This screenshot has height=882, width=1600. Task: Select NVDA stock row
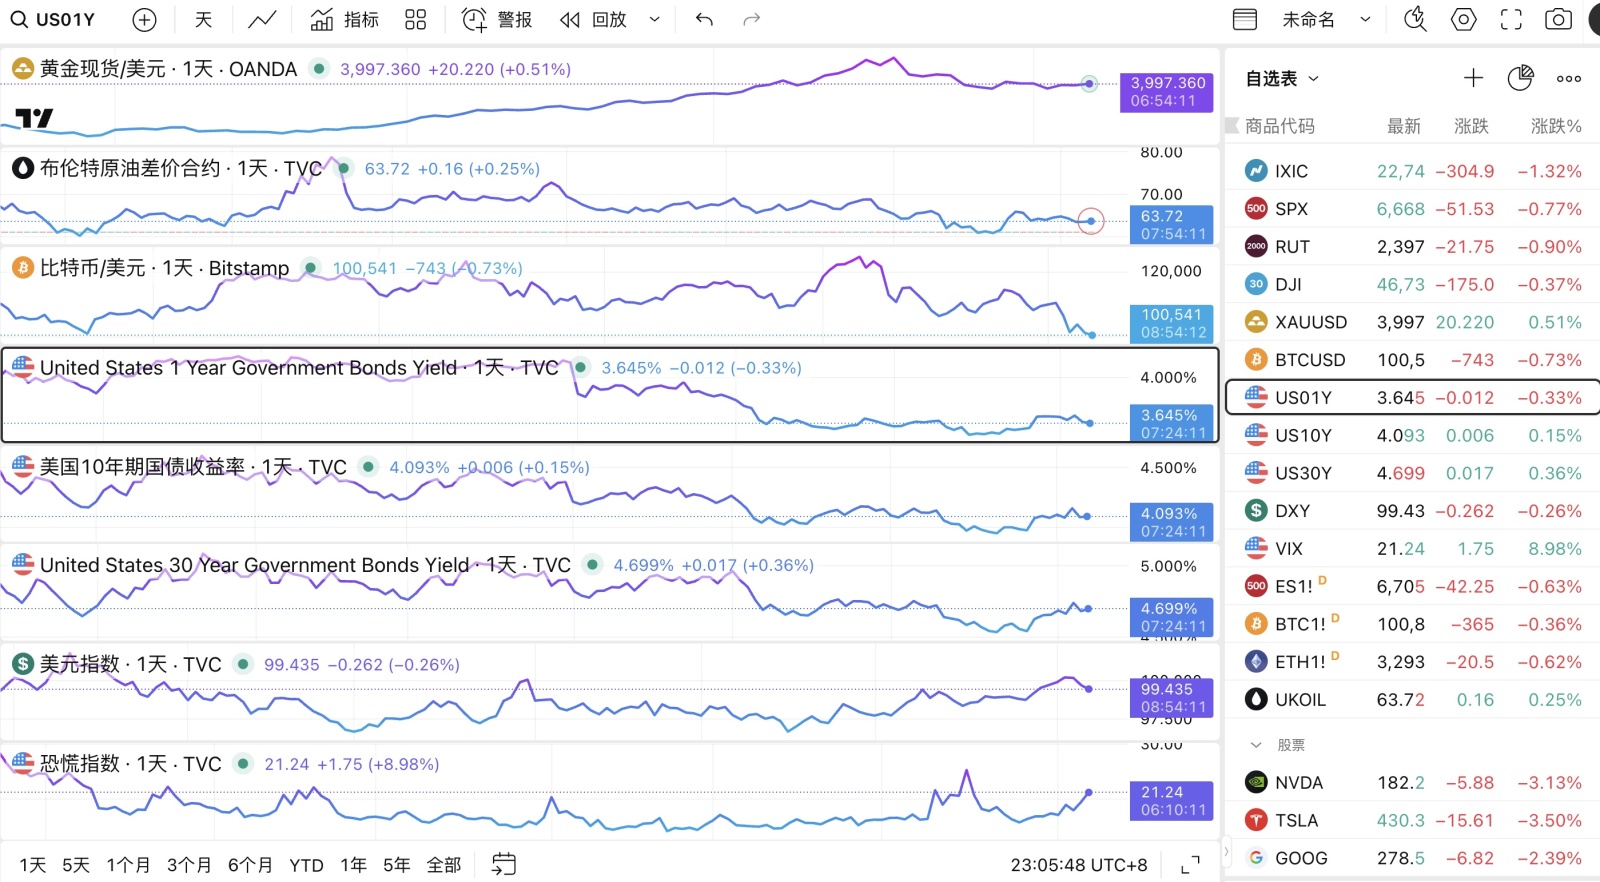pyautogui.click(x=1412, y=783)
